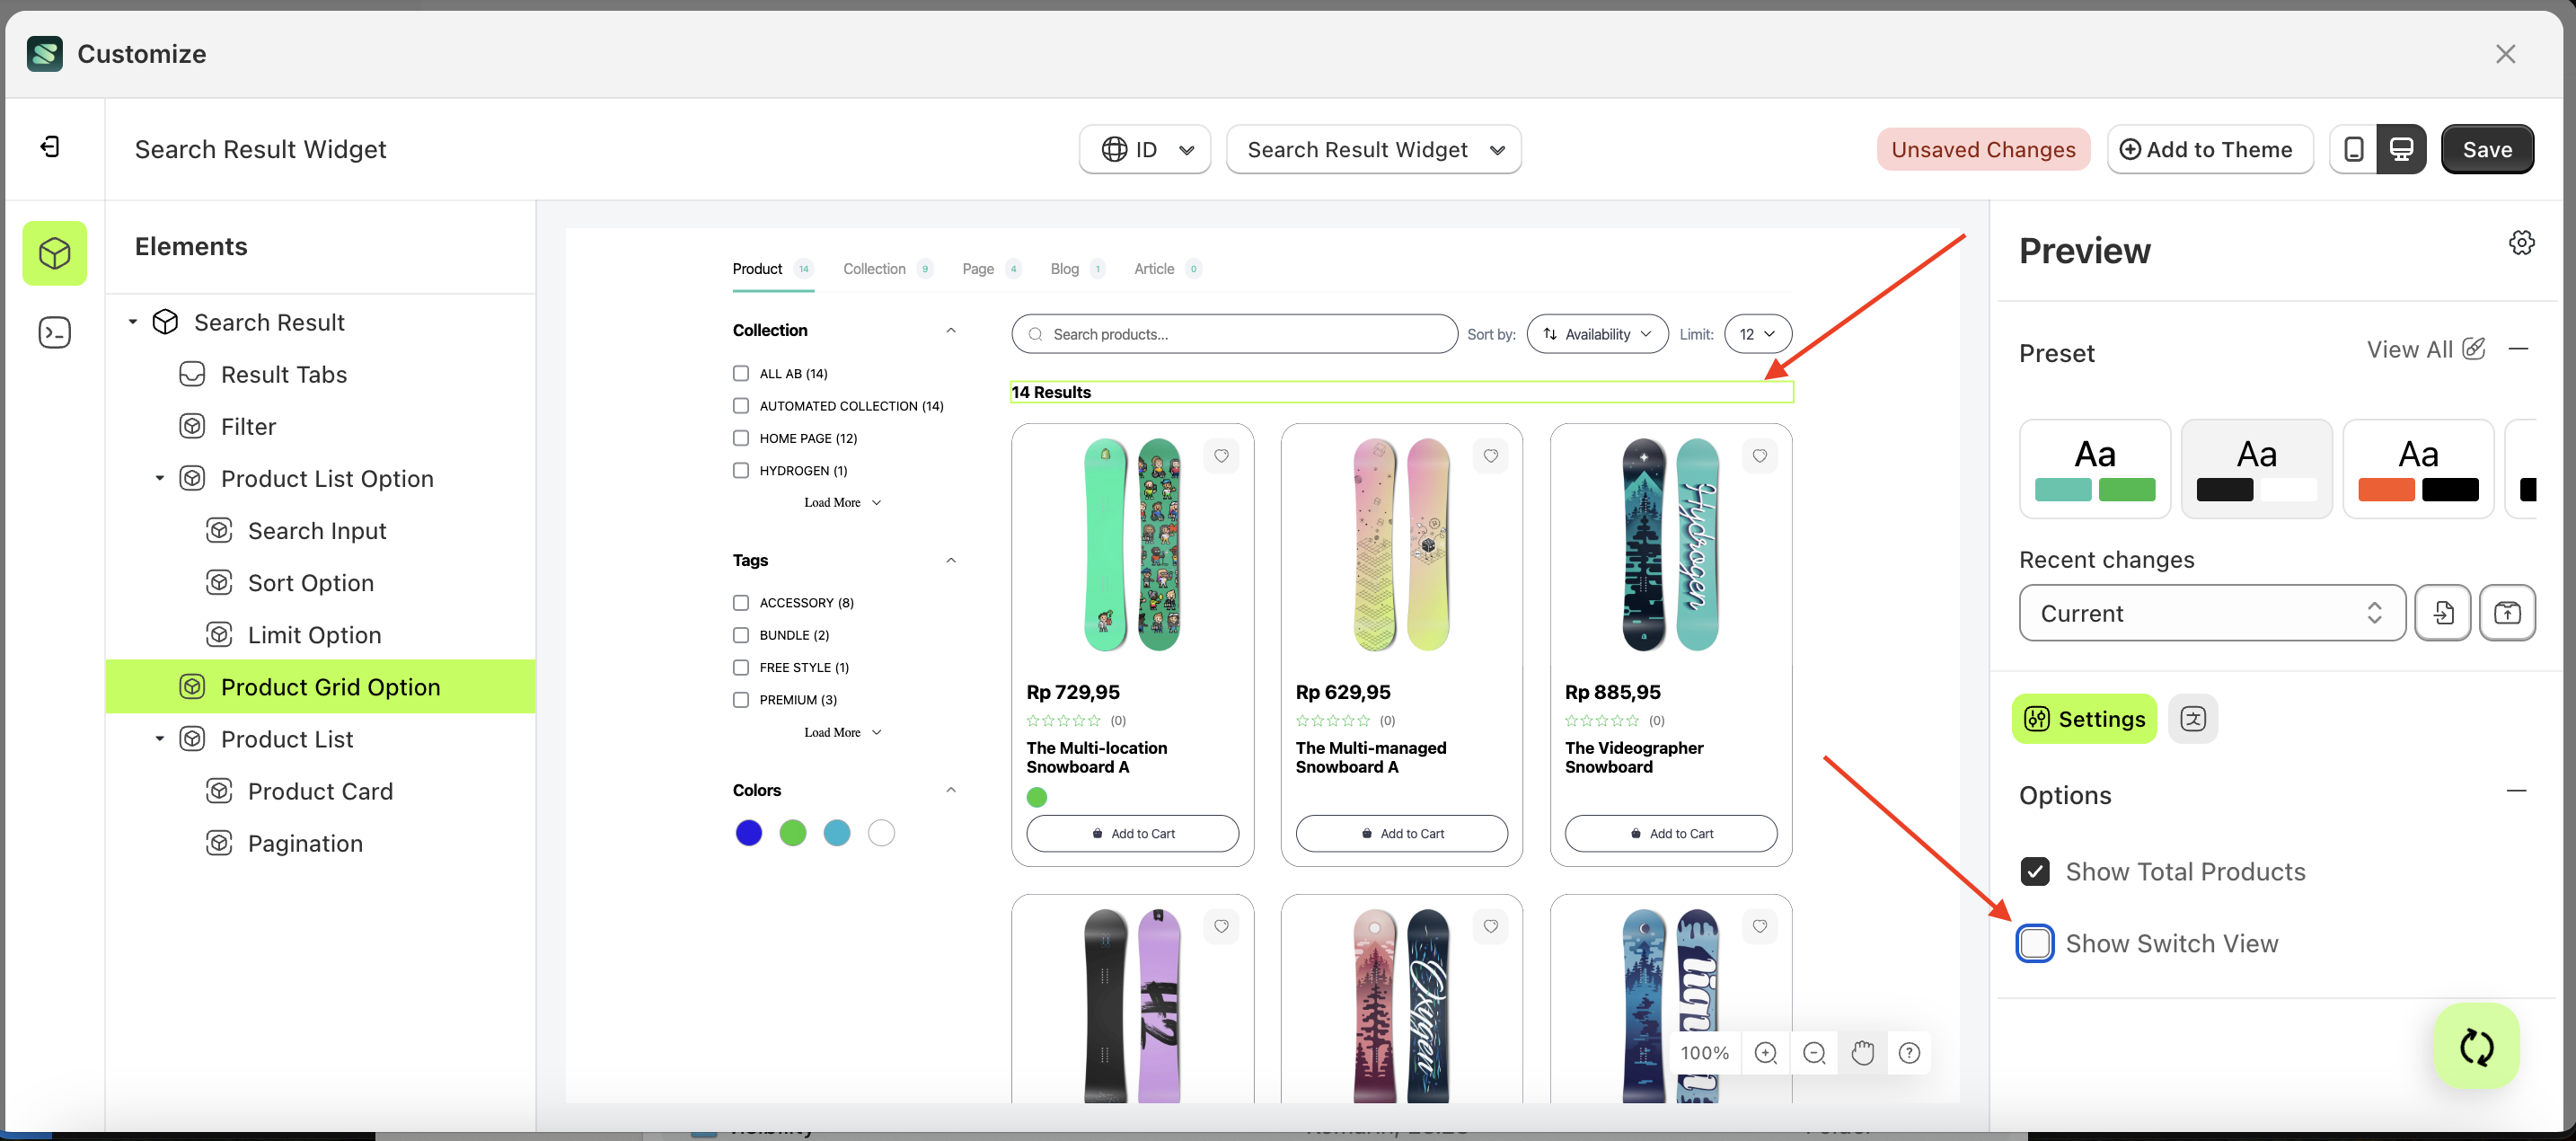Click Add to Theme
2576x1141 pixels.
coord(2210,148)
